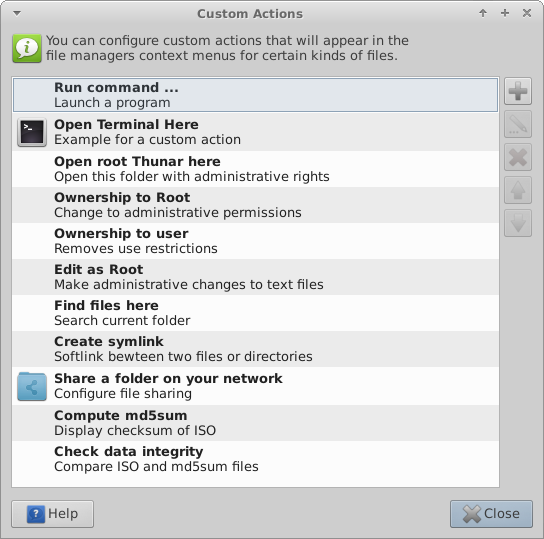Screen dimensions: 544x539
Task: Click the shared folder icon in the list
Action: tap(32, 386)
